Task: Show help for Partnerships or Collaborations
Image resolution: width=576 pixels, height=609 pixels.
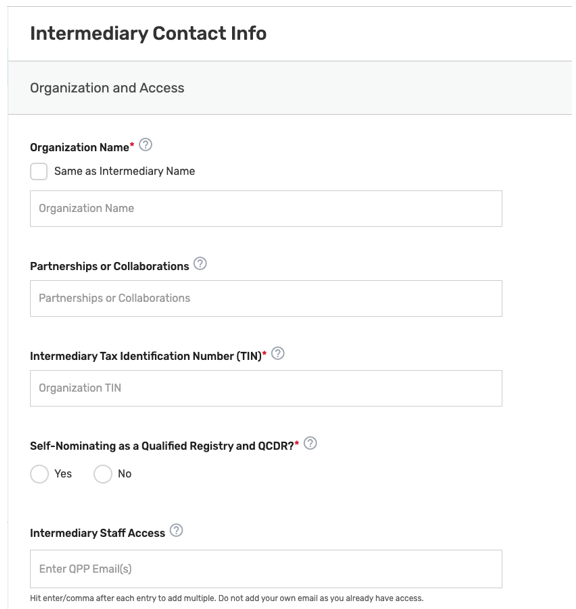Action: click(x=200, y=264)
